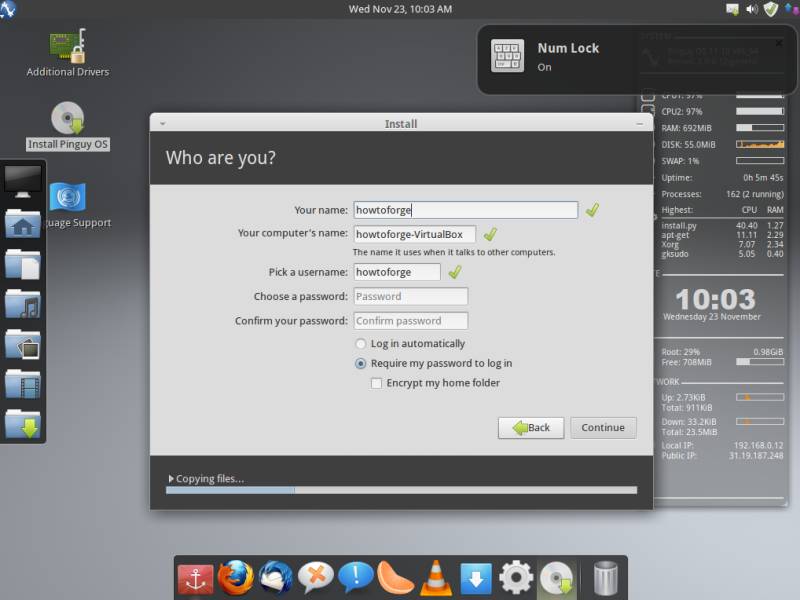The height and width of the screenshot is (600, 800).
Task: Click the public IP value '31.19.187.248'
Action: tap(756, 456)
